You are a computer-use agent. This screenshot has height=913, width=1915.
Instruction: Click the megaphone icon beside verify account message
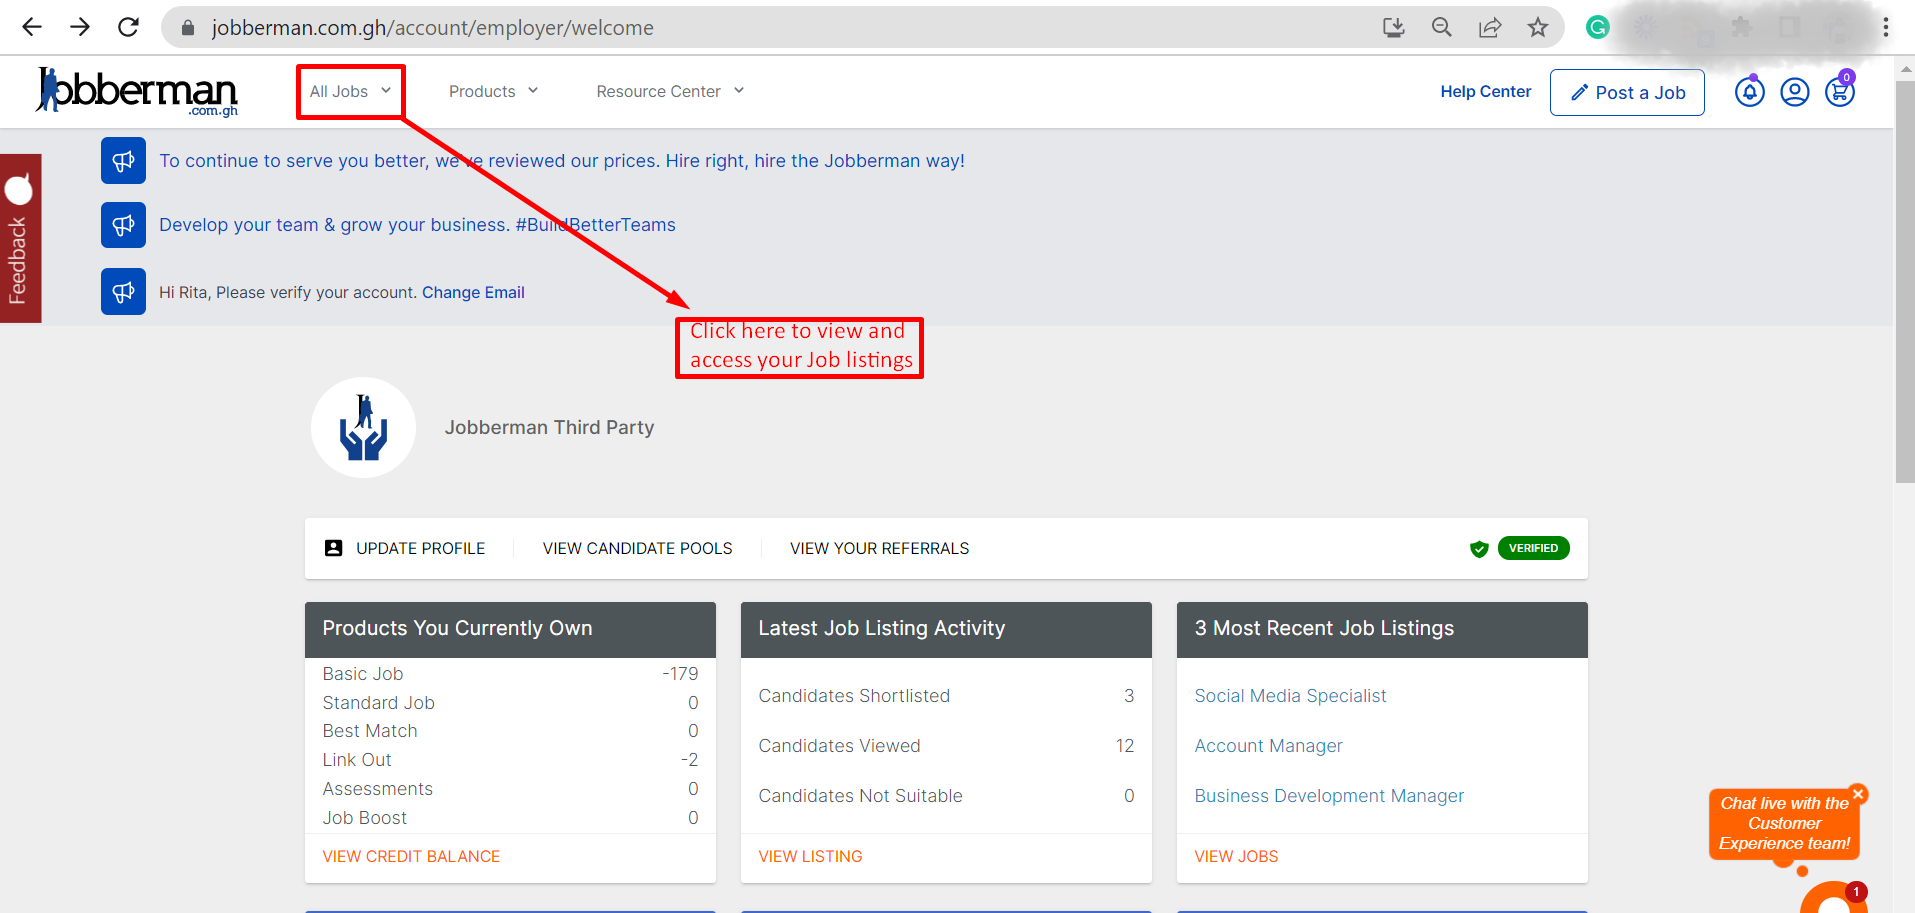click(123, 292)
